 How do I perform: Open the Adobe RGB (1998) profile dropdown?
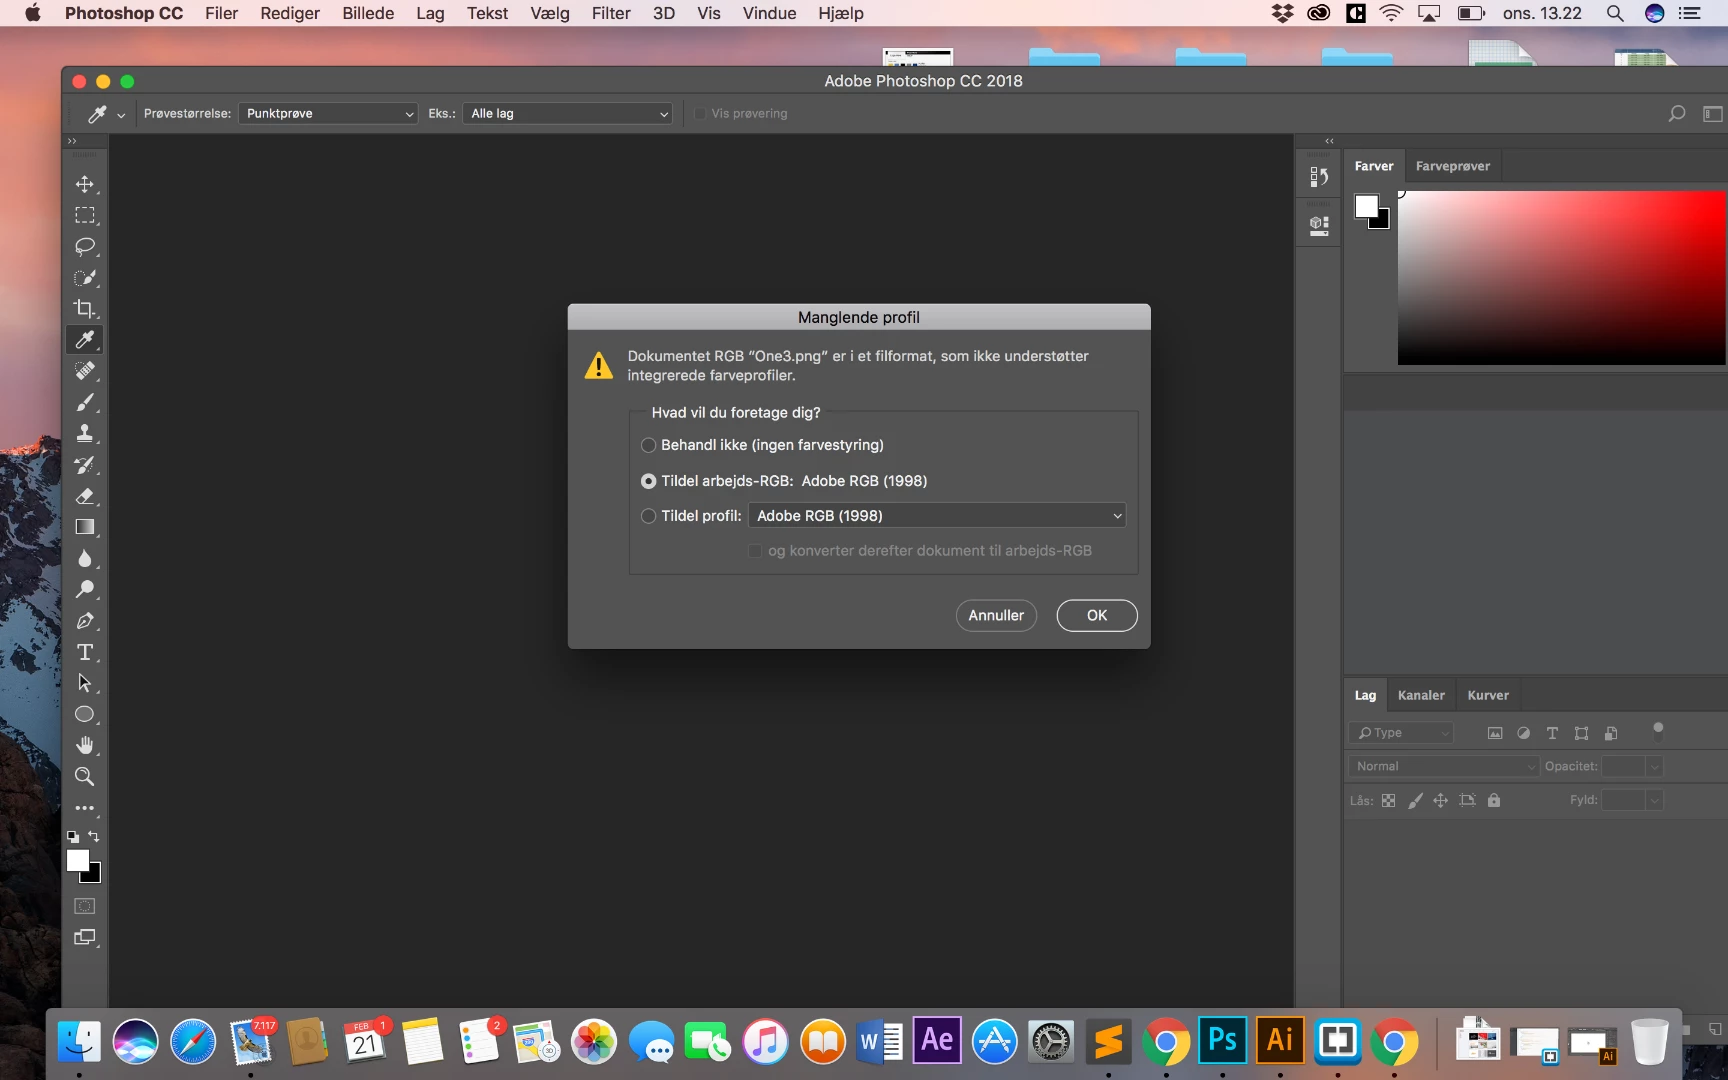tap(937, 516)
